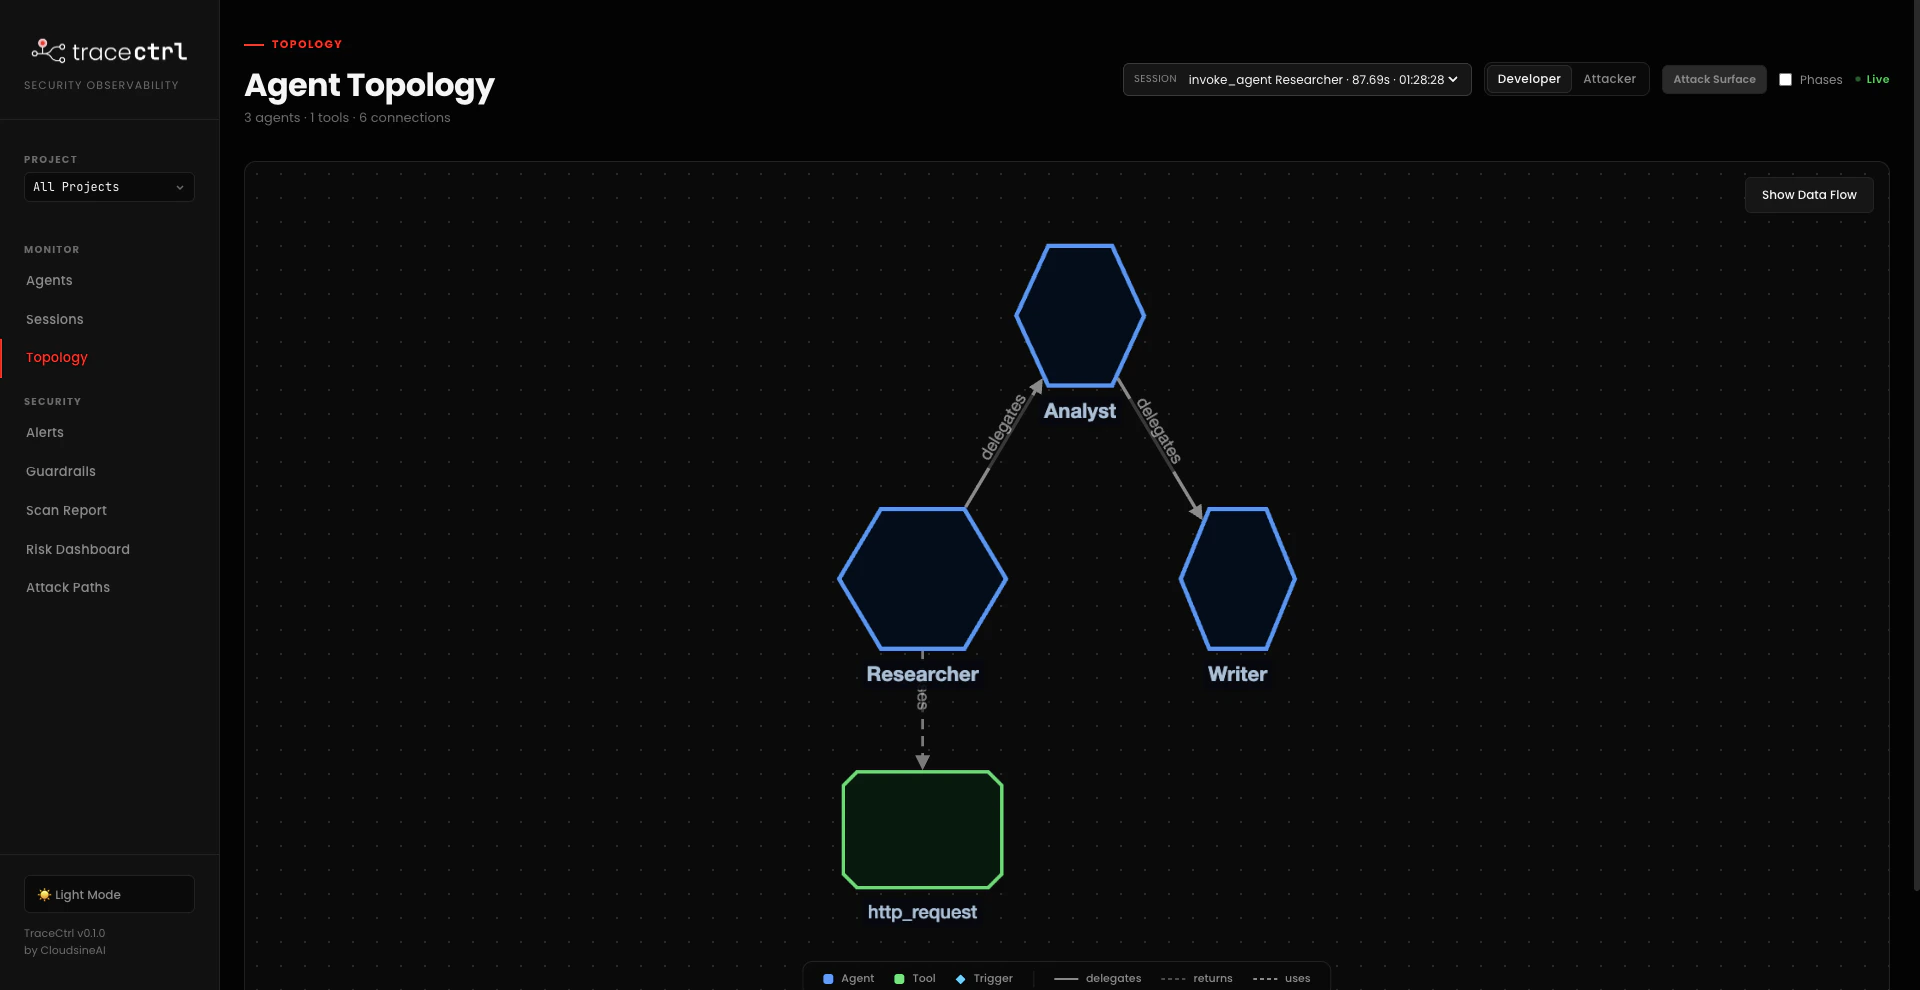This screenshot has height=990, width=1920.
Task: Select the Writer agent hexagon node
Action: coord(1237,578)
